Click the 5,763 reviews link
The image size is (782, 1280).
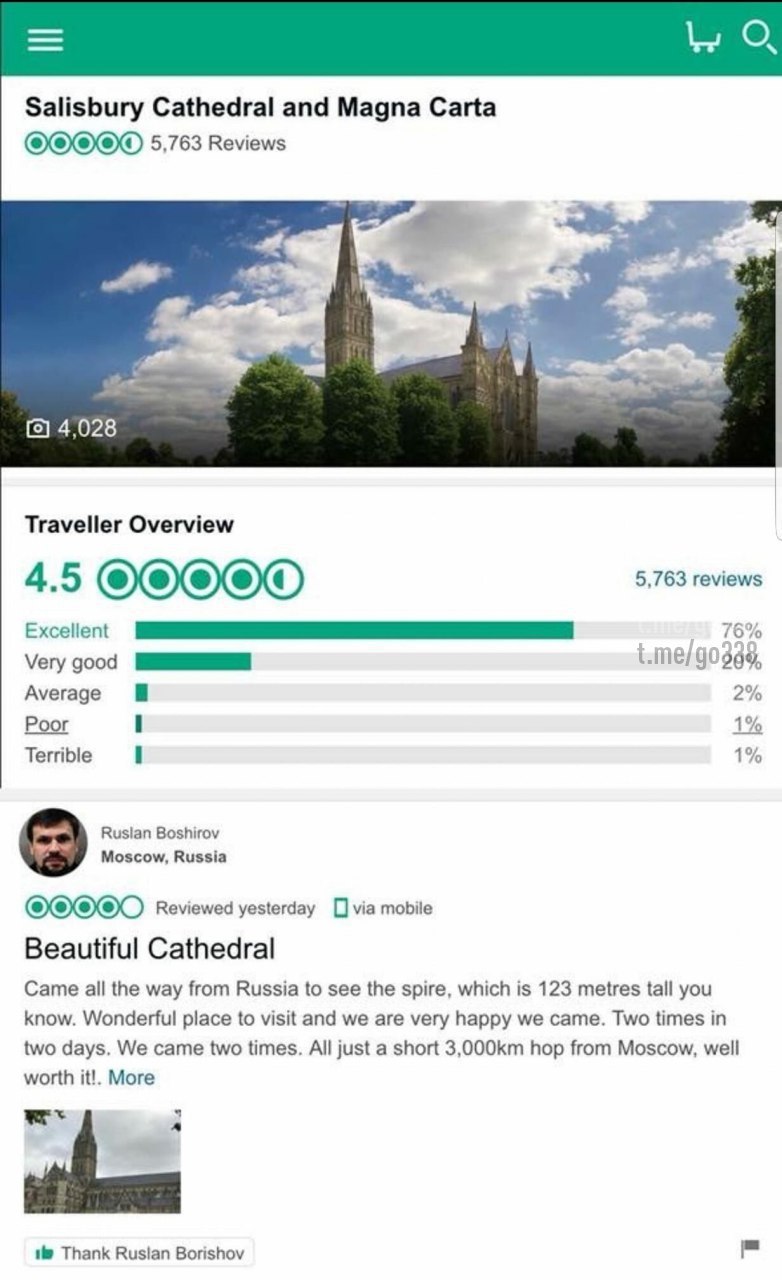(x=698, y=579)
